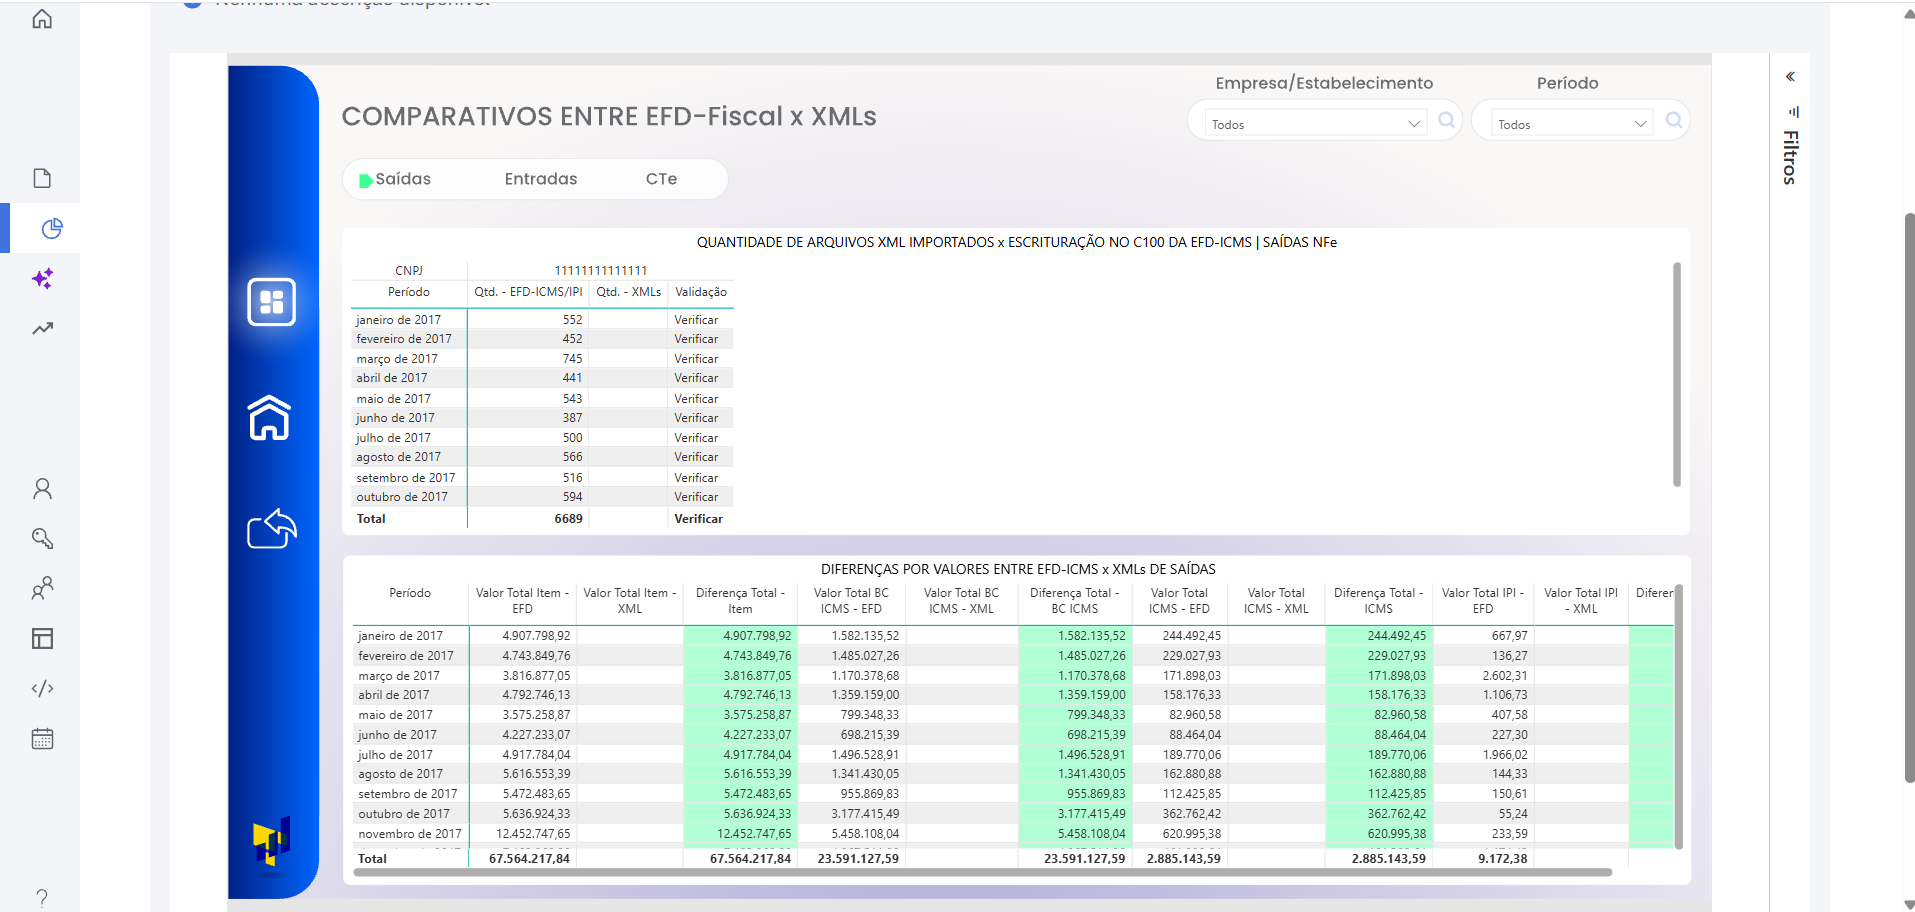Screen dimensions: 1915x912
Task: Click the Verificar link on the Total row
Action: click(699, 518)
